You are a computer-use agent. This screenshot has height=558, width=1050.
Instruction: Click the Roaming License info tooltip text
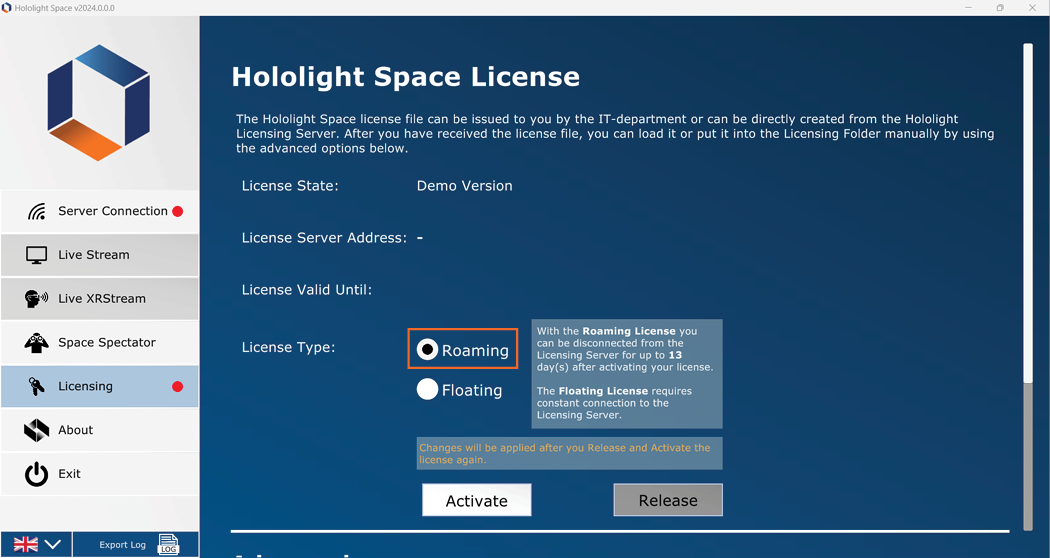627,373
